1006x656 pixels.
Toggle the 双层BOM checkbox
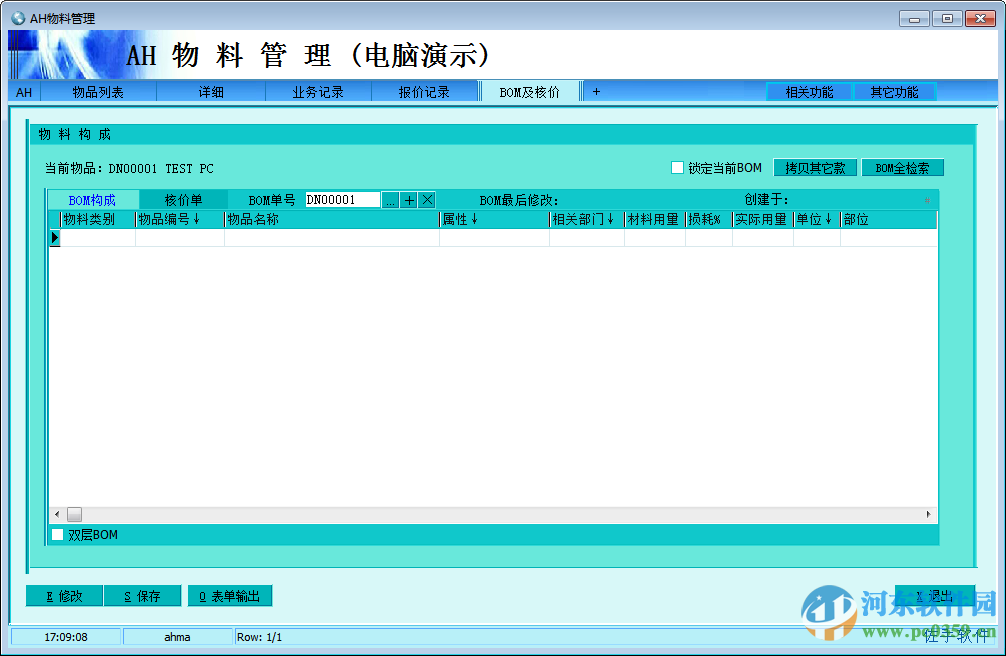pos(57,534)
